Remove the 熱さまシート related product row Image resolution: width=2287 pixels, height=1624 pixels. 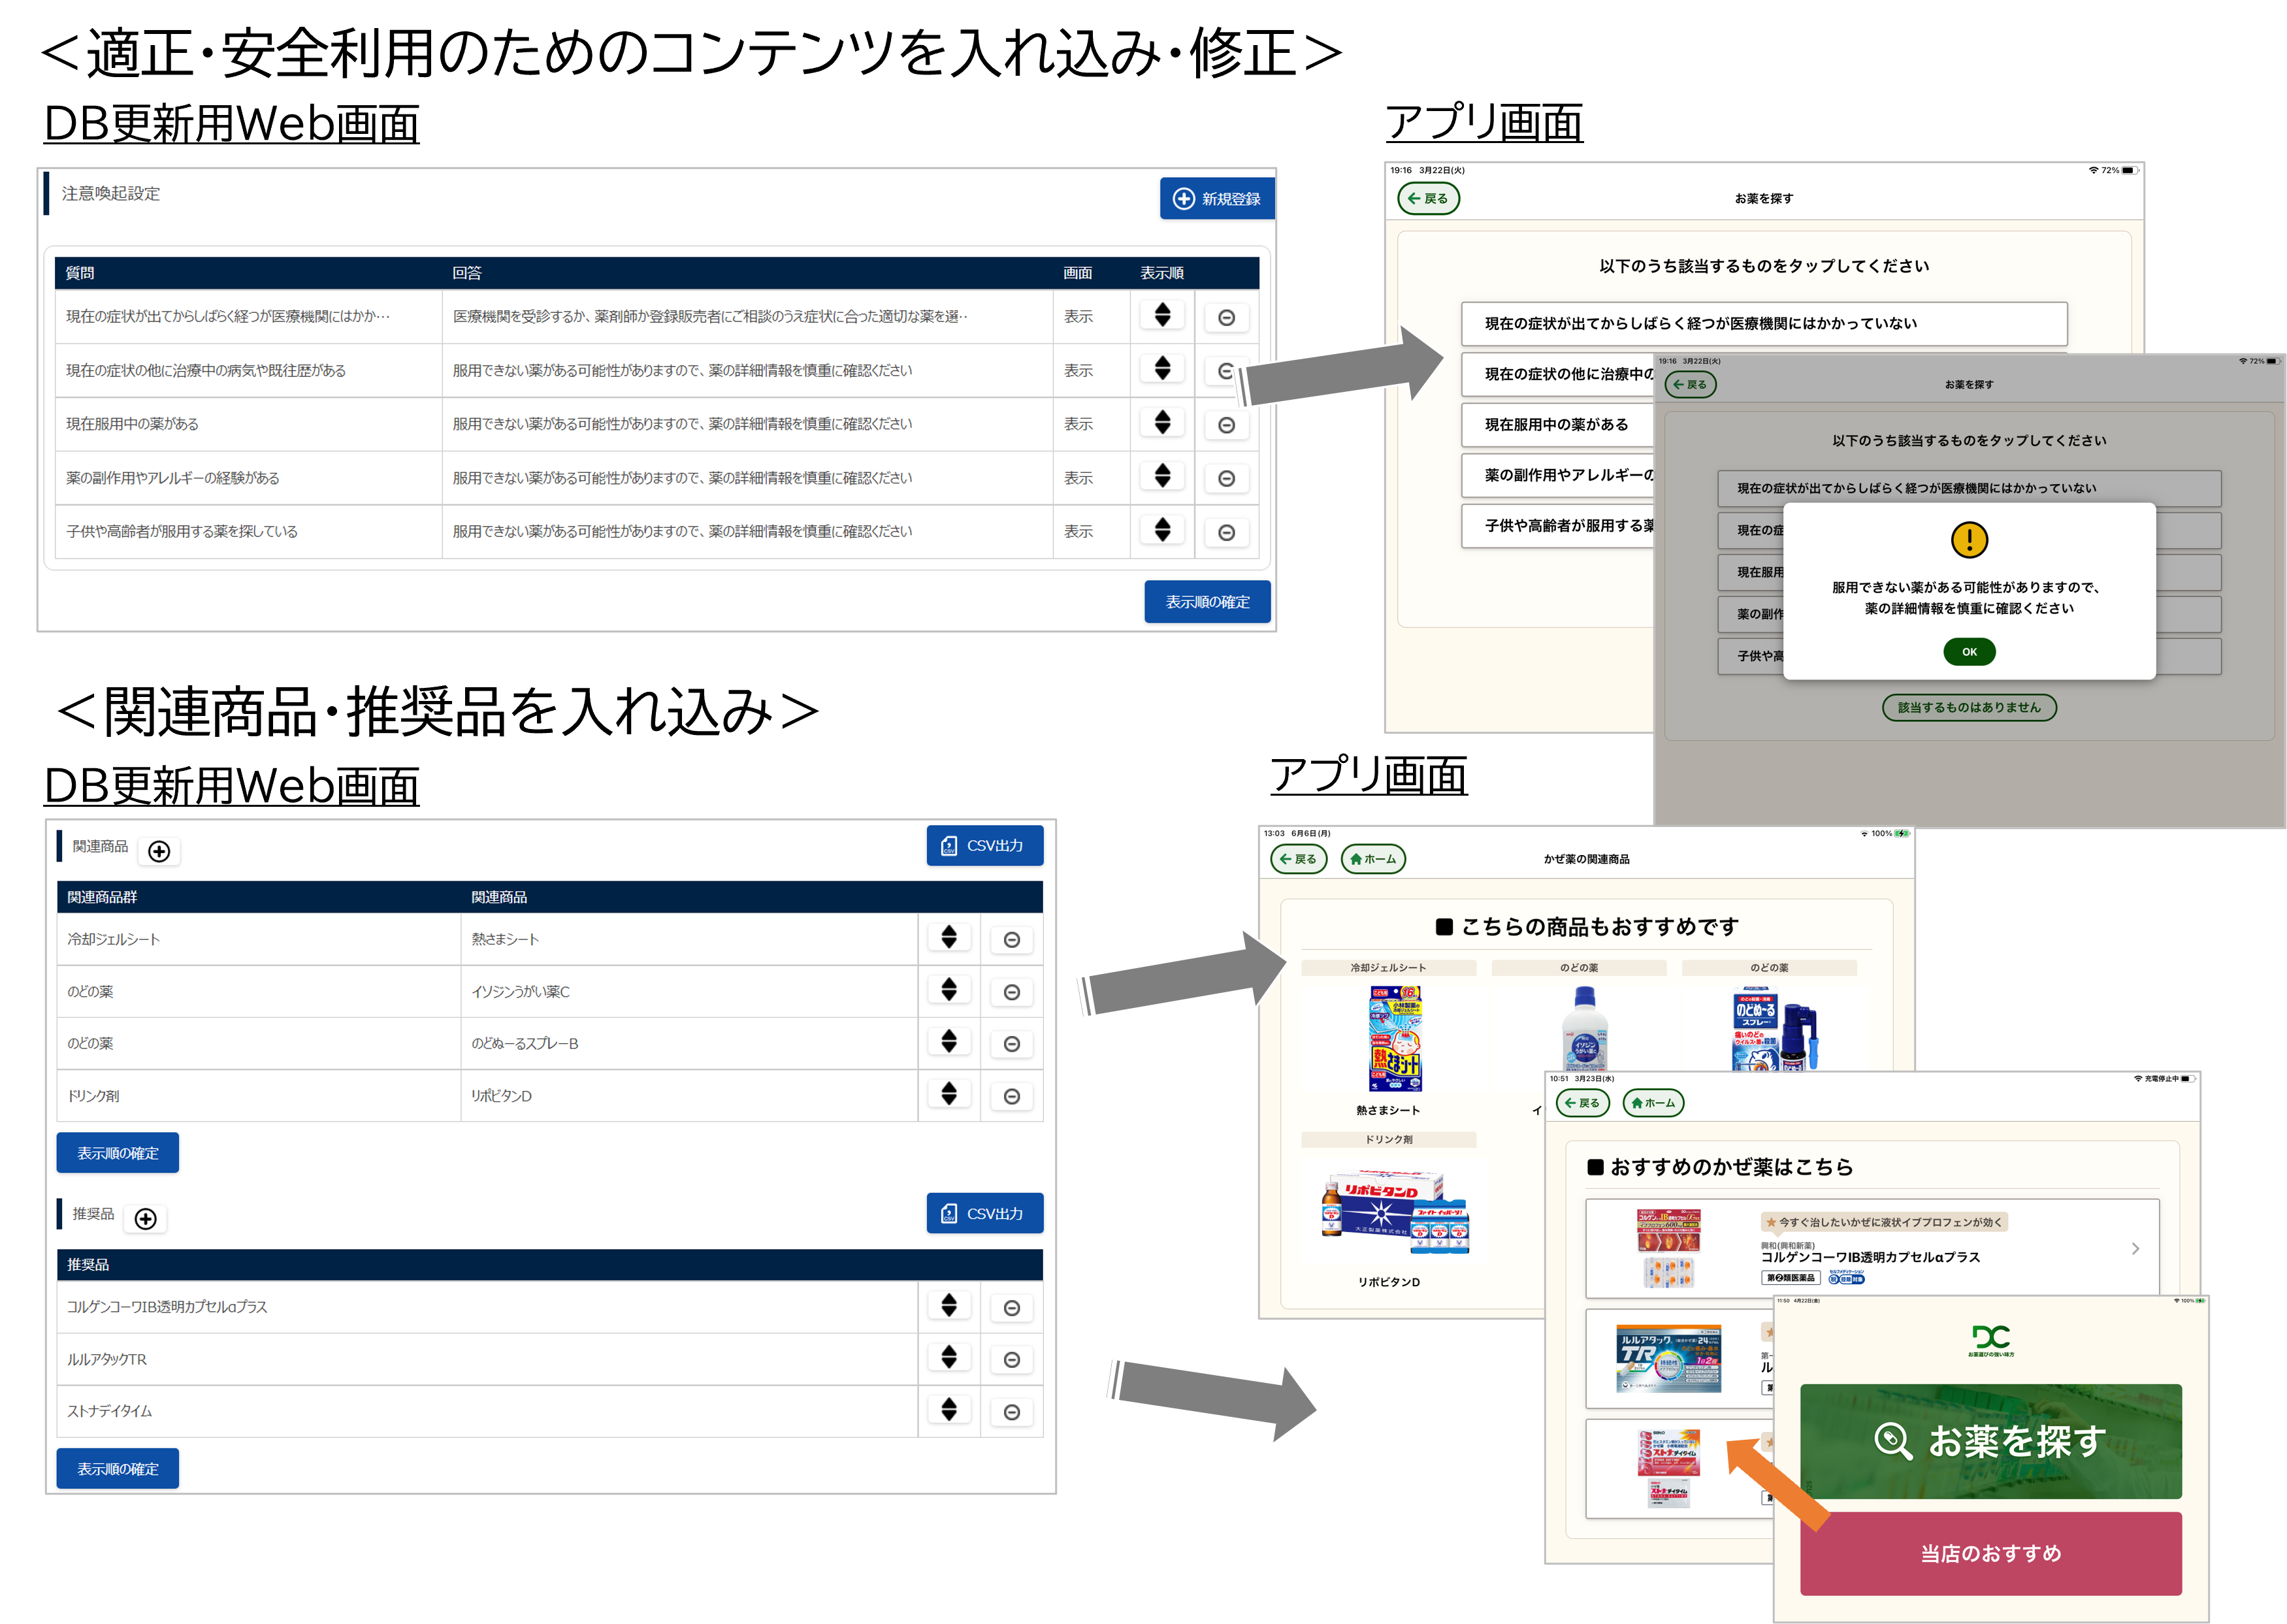pyautogui.click(x=1012, y=940)
